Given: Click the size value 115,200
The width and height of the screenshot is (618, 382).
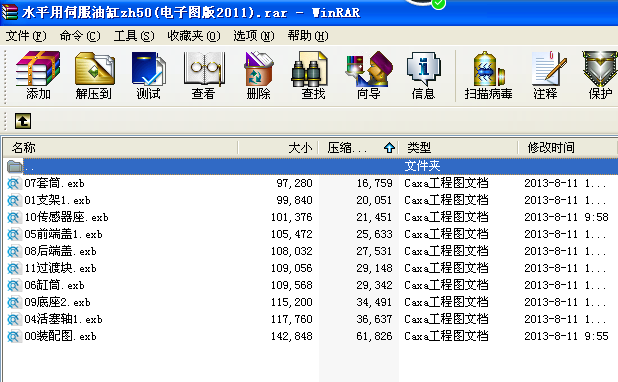Looking at the screenshot, I should point(292,302).
